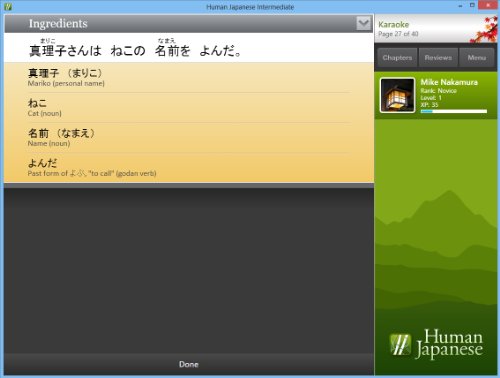This screenshot has width=500, height=378.
Task: Minimize the Human Japanese window
Action: pos(460,6)
